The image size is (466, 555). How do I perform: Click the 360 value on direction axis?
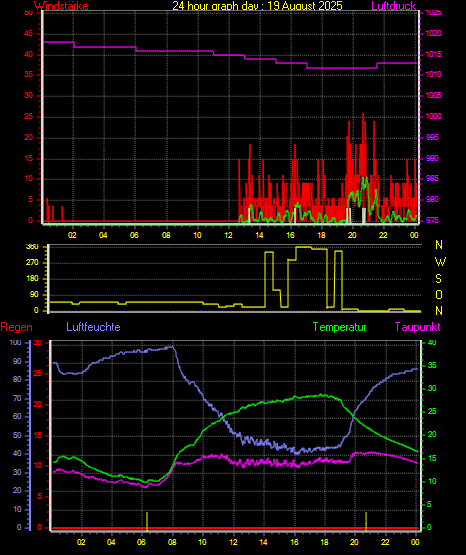pos(32,247)
